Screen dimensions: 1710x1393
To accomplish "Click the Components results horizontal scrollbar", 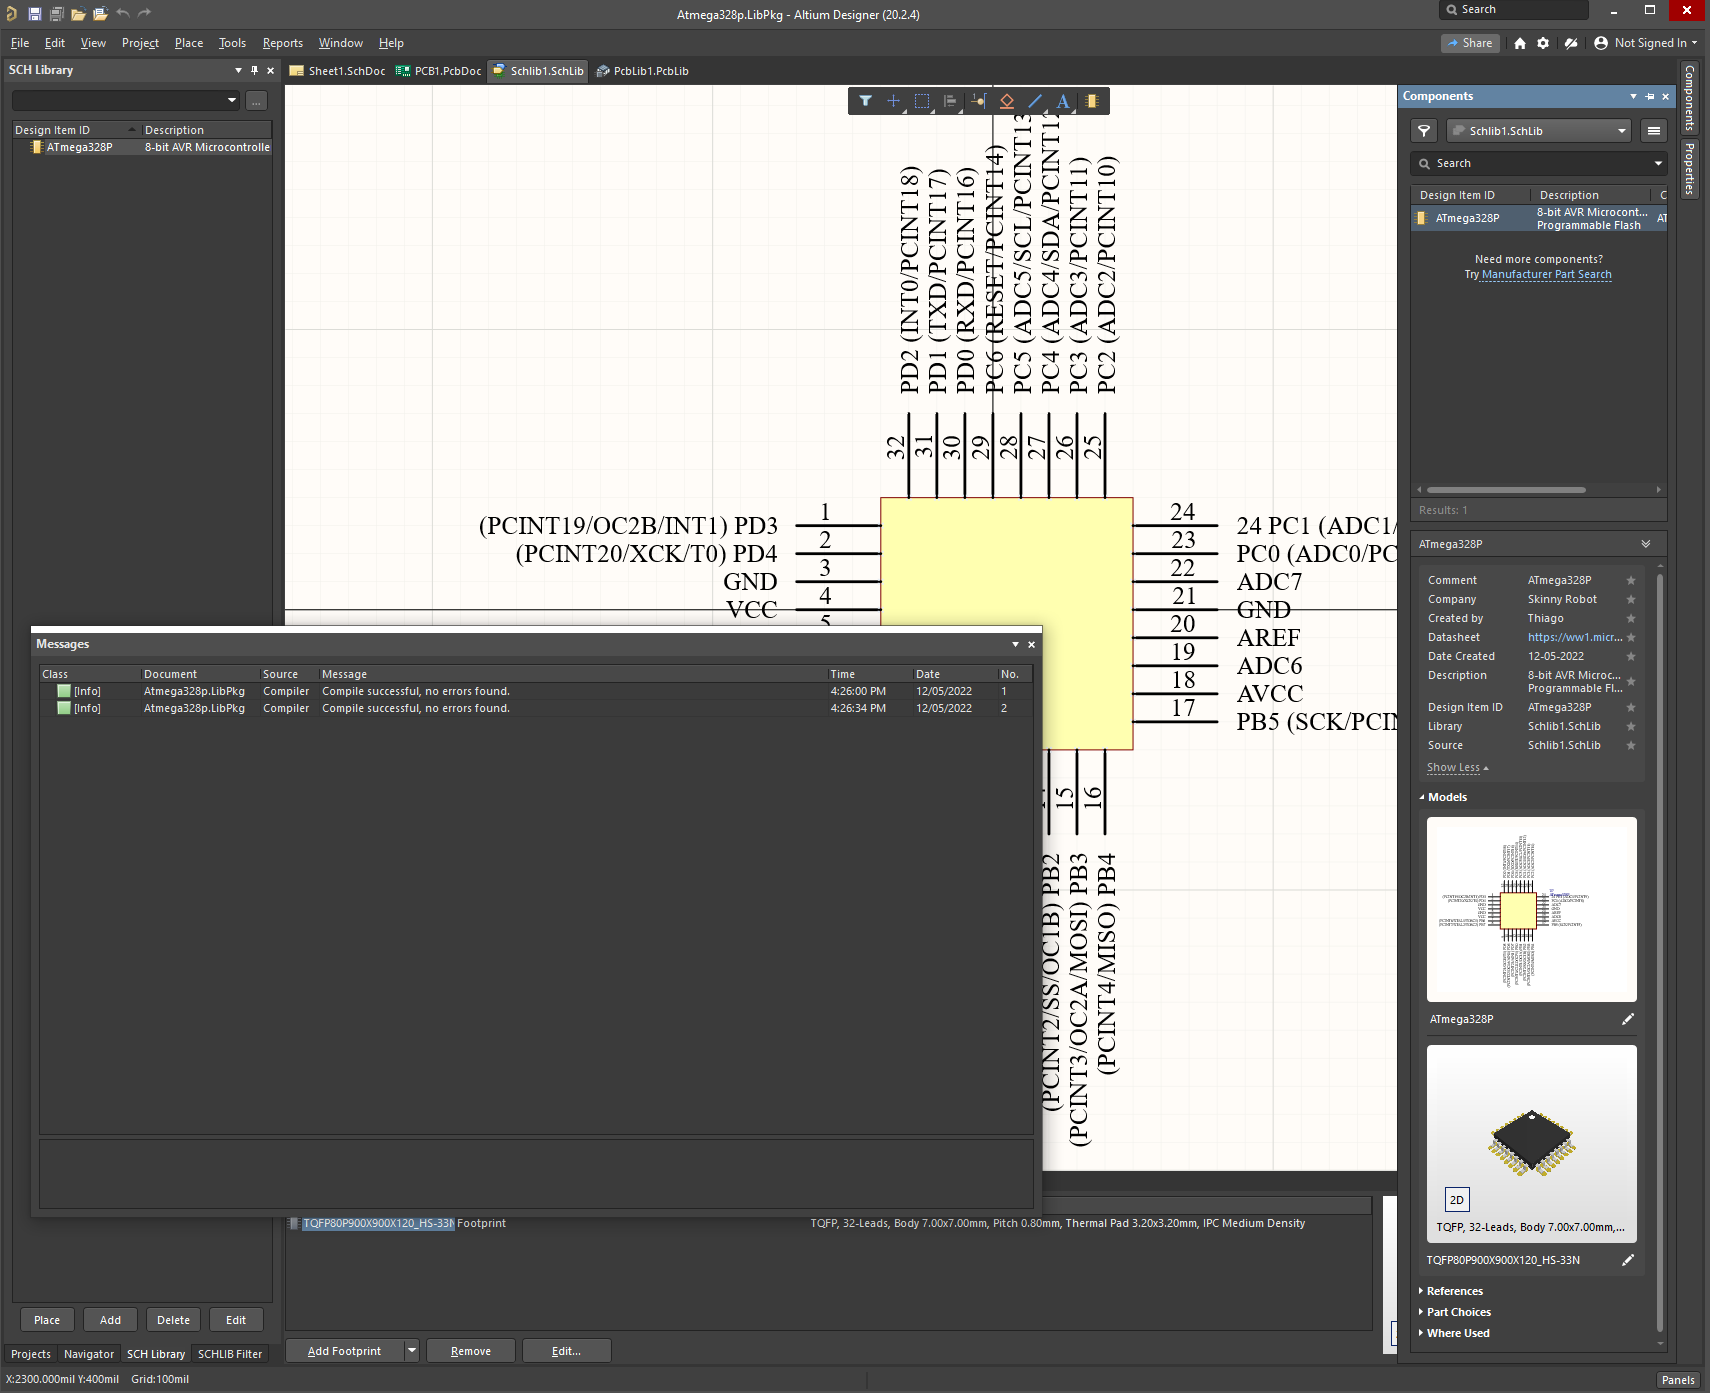I will [x=1506, y=490].
